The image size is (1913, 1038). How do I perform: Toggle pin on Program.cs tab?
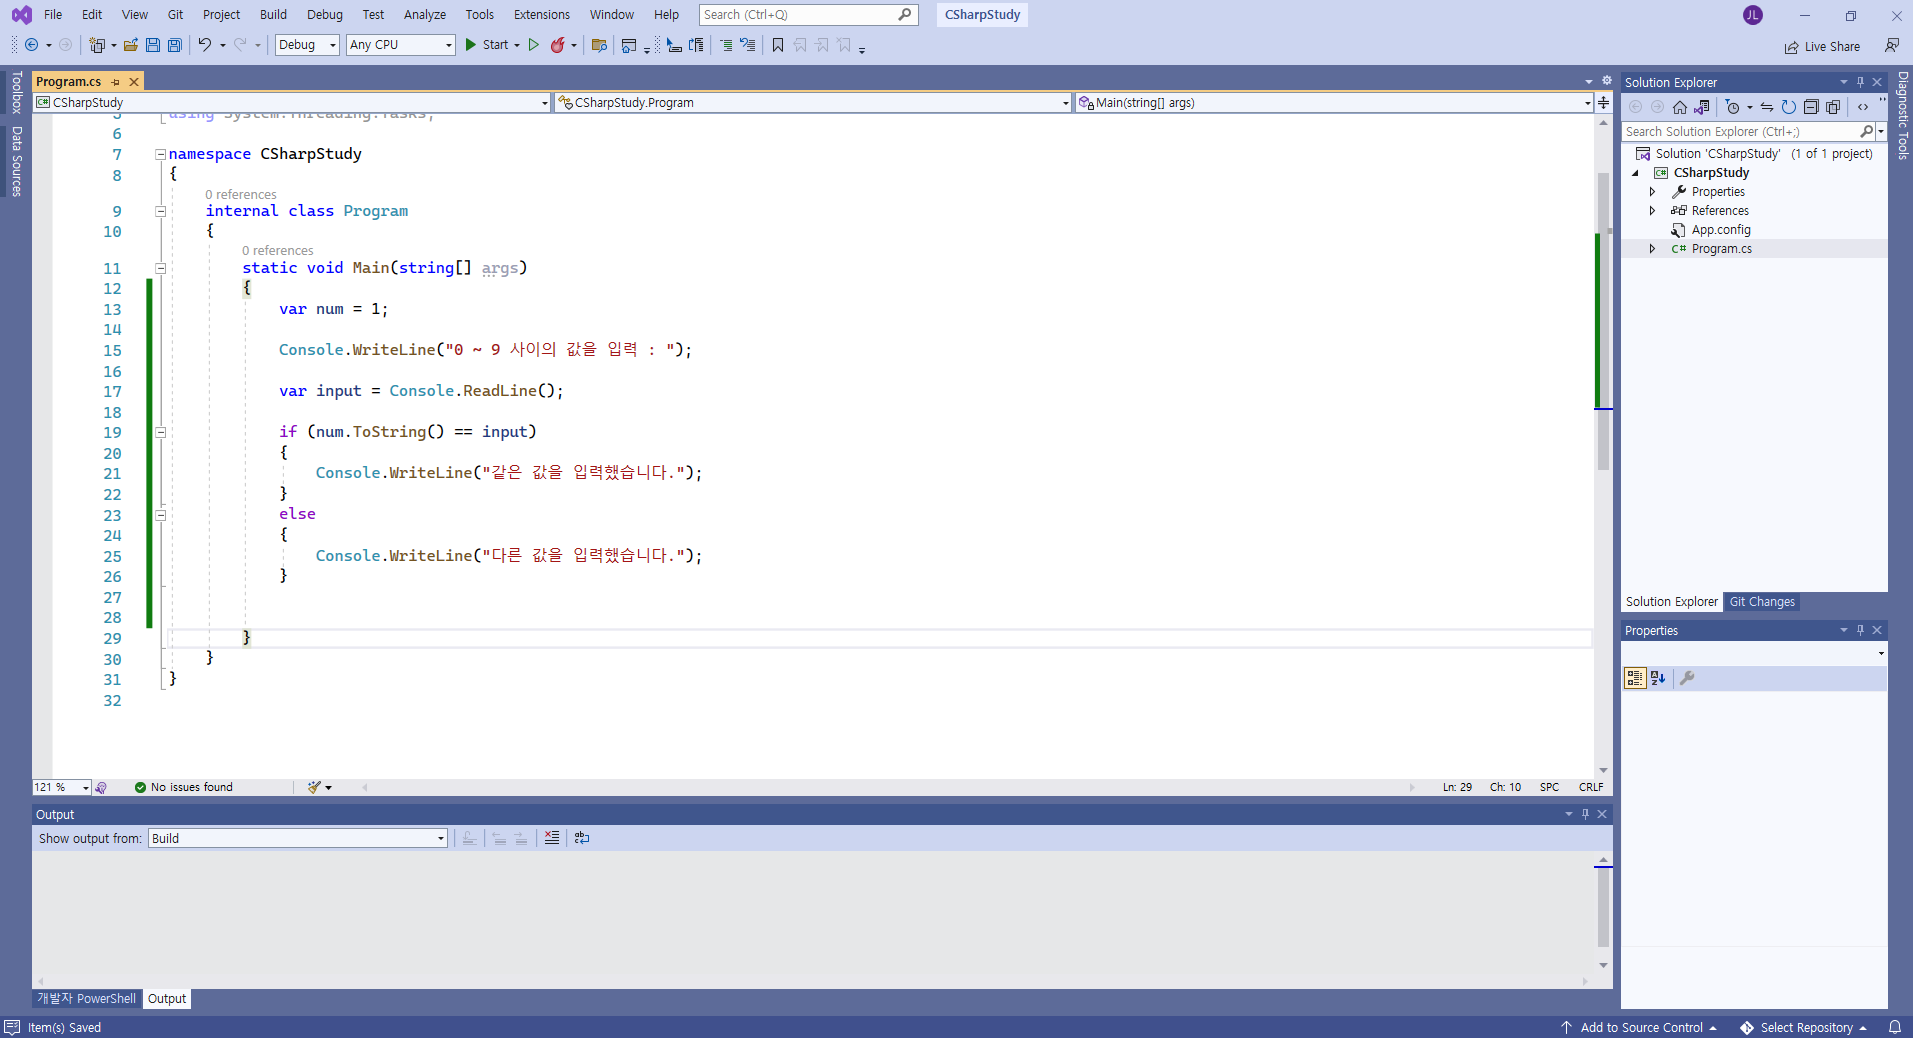tap(116, 82)
